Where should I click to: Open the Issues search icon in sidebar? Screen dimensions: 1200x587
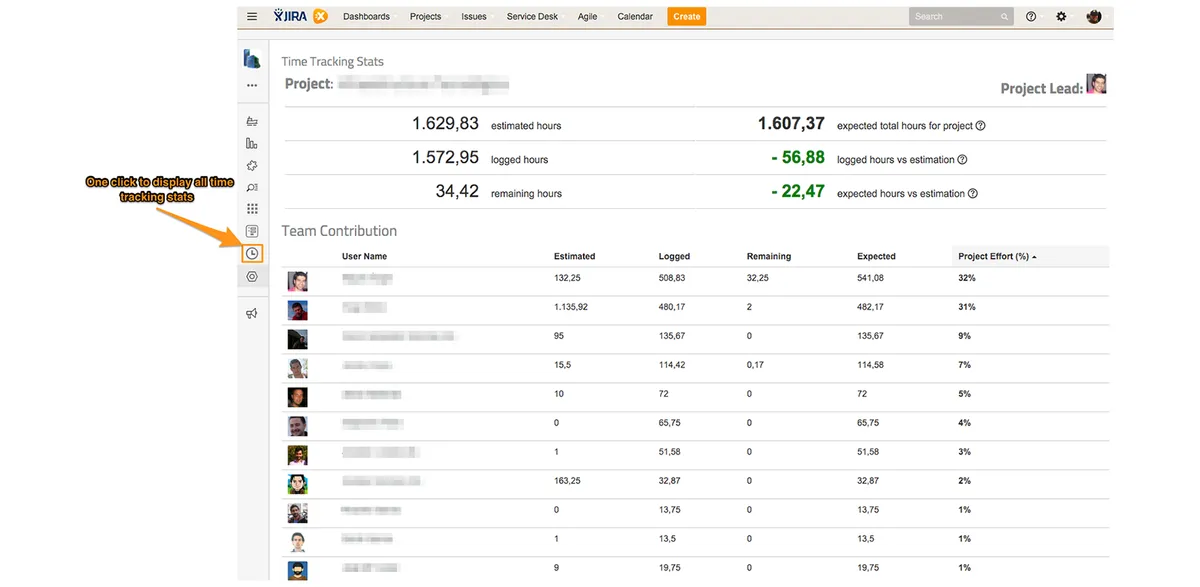[252, 187]
